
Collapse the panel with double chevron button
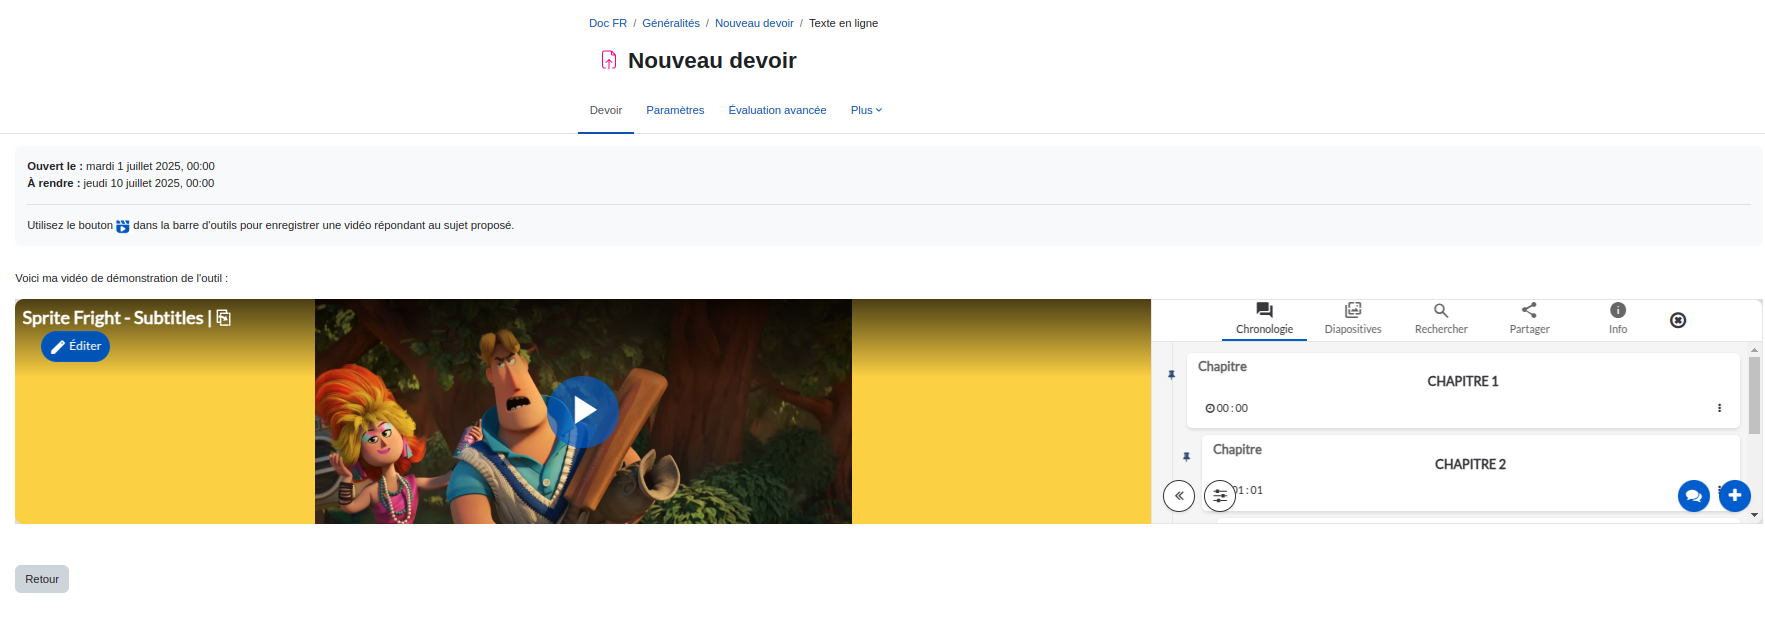click(x=1179, y=495)
